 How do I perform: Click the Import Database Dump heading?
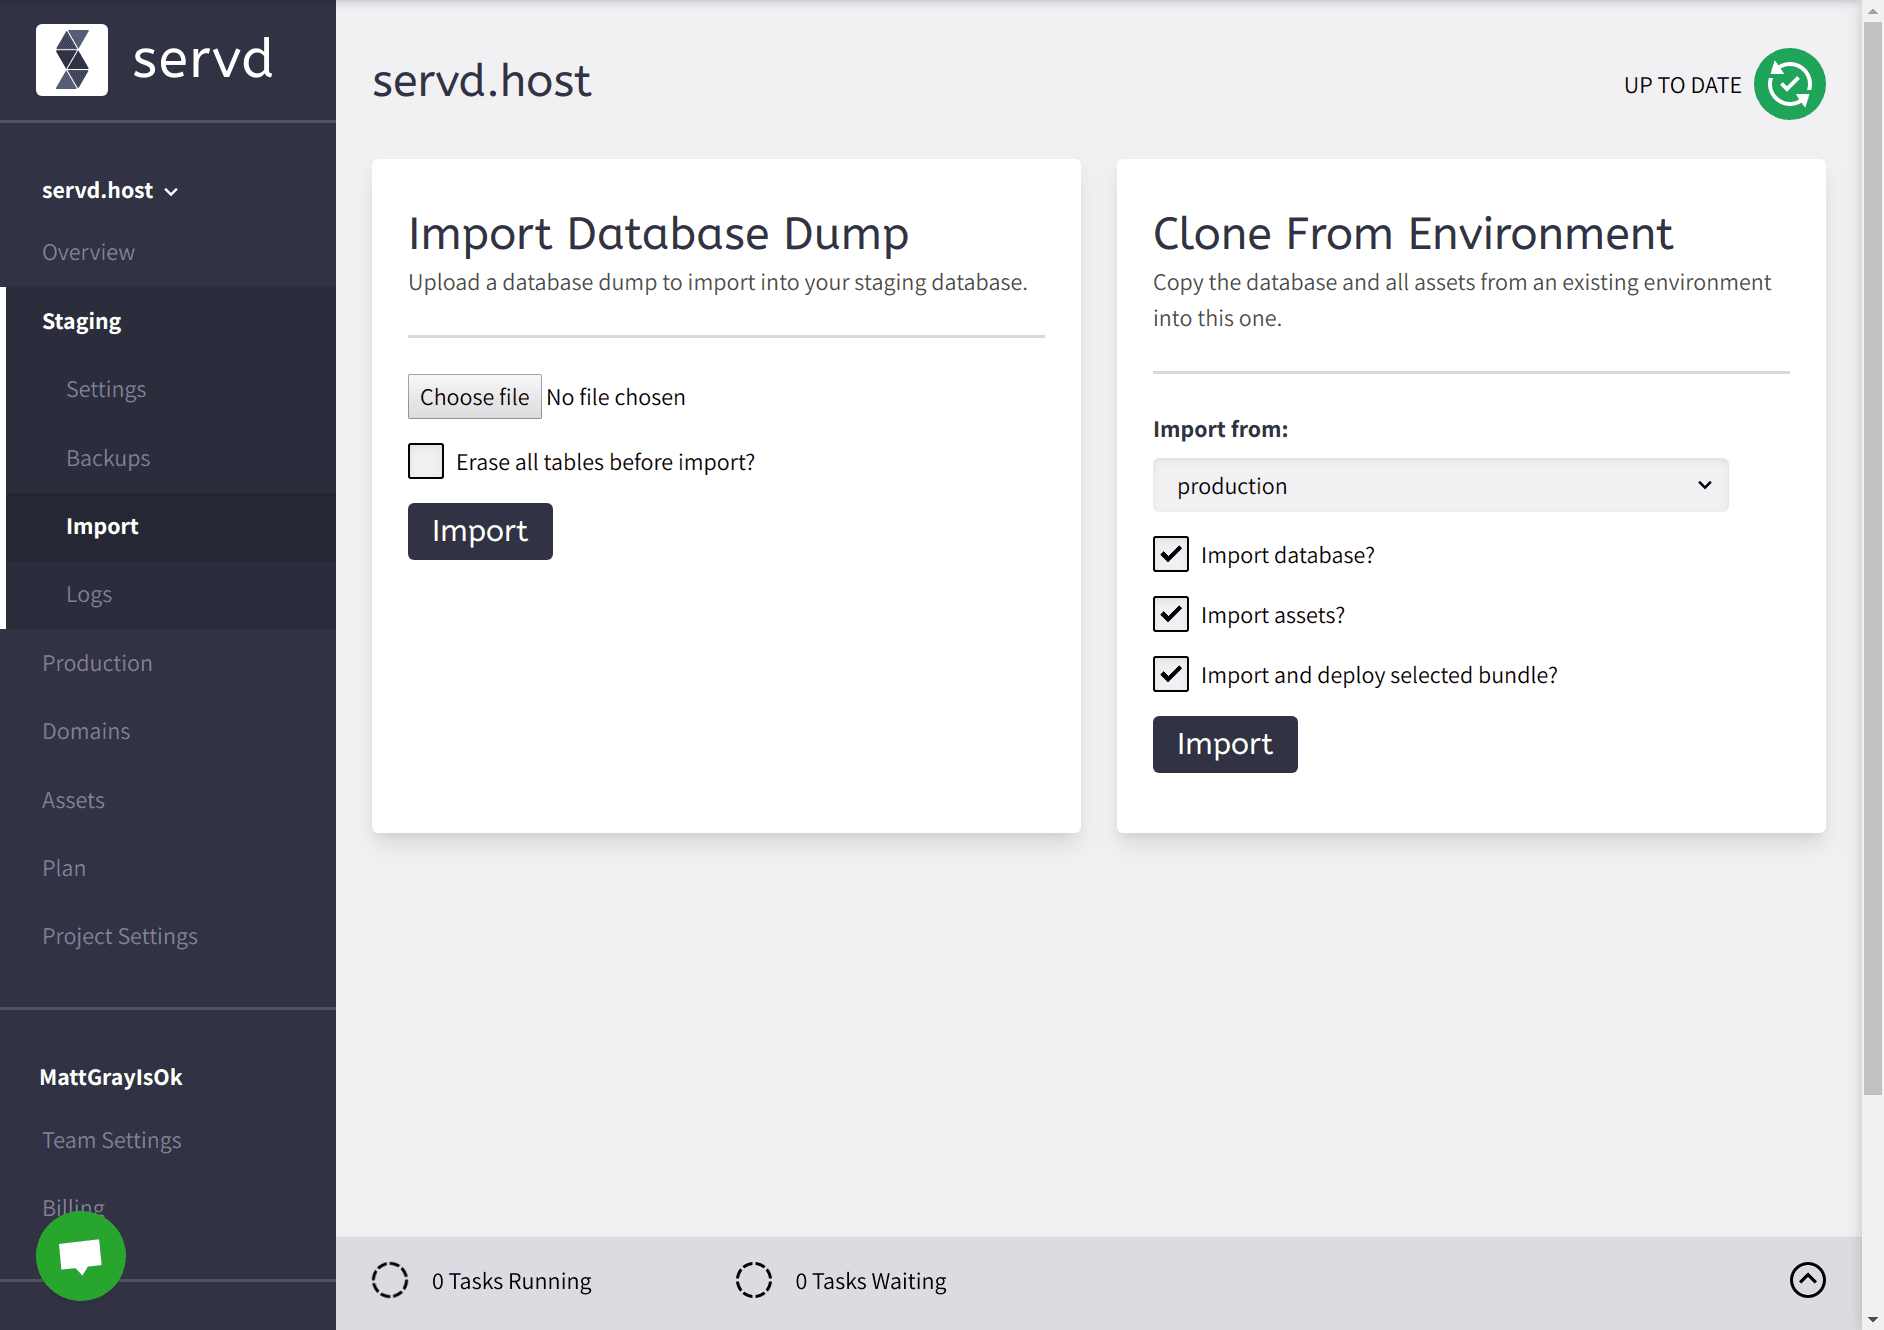point(658,234)
